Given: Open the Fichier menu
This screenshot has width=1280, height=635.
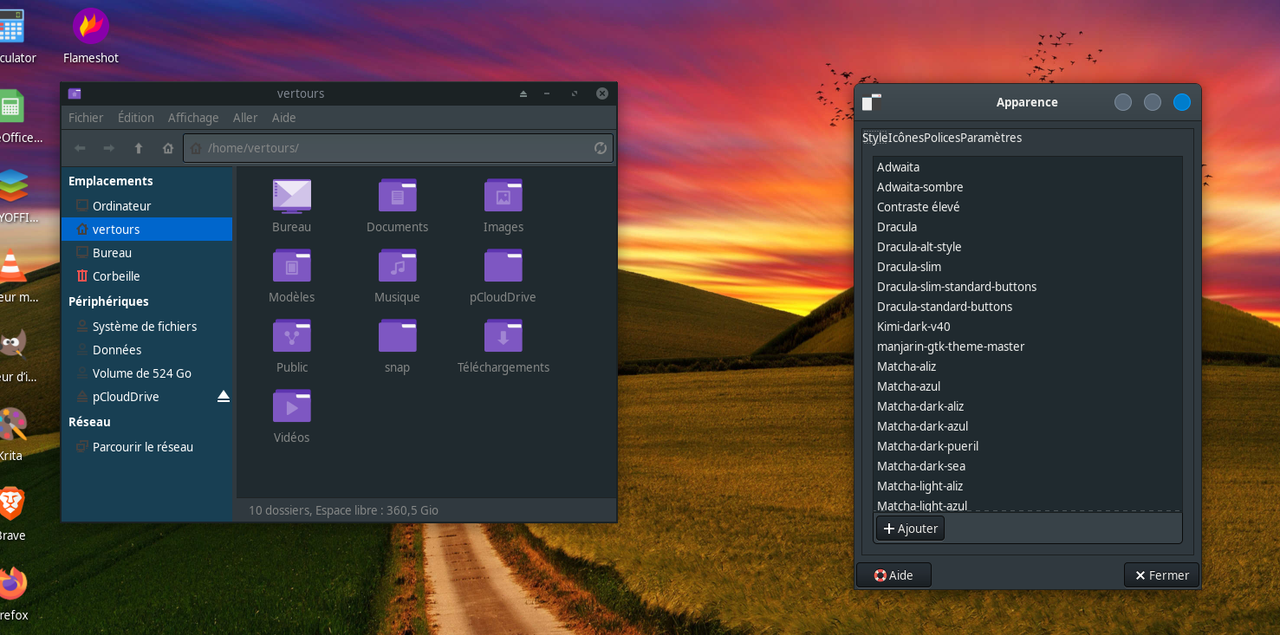Looking at the screenshot, I should pyautogui.click(x=86, y=118).
